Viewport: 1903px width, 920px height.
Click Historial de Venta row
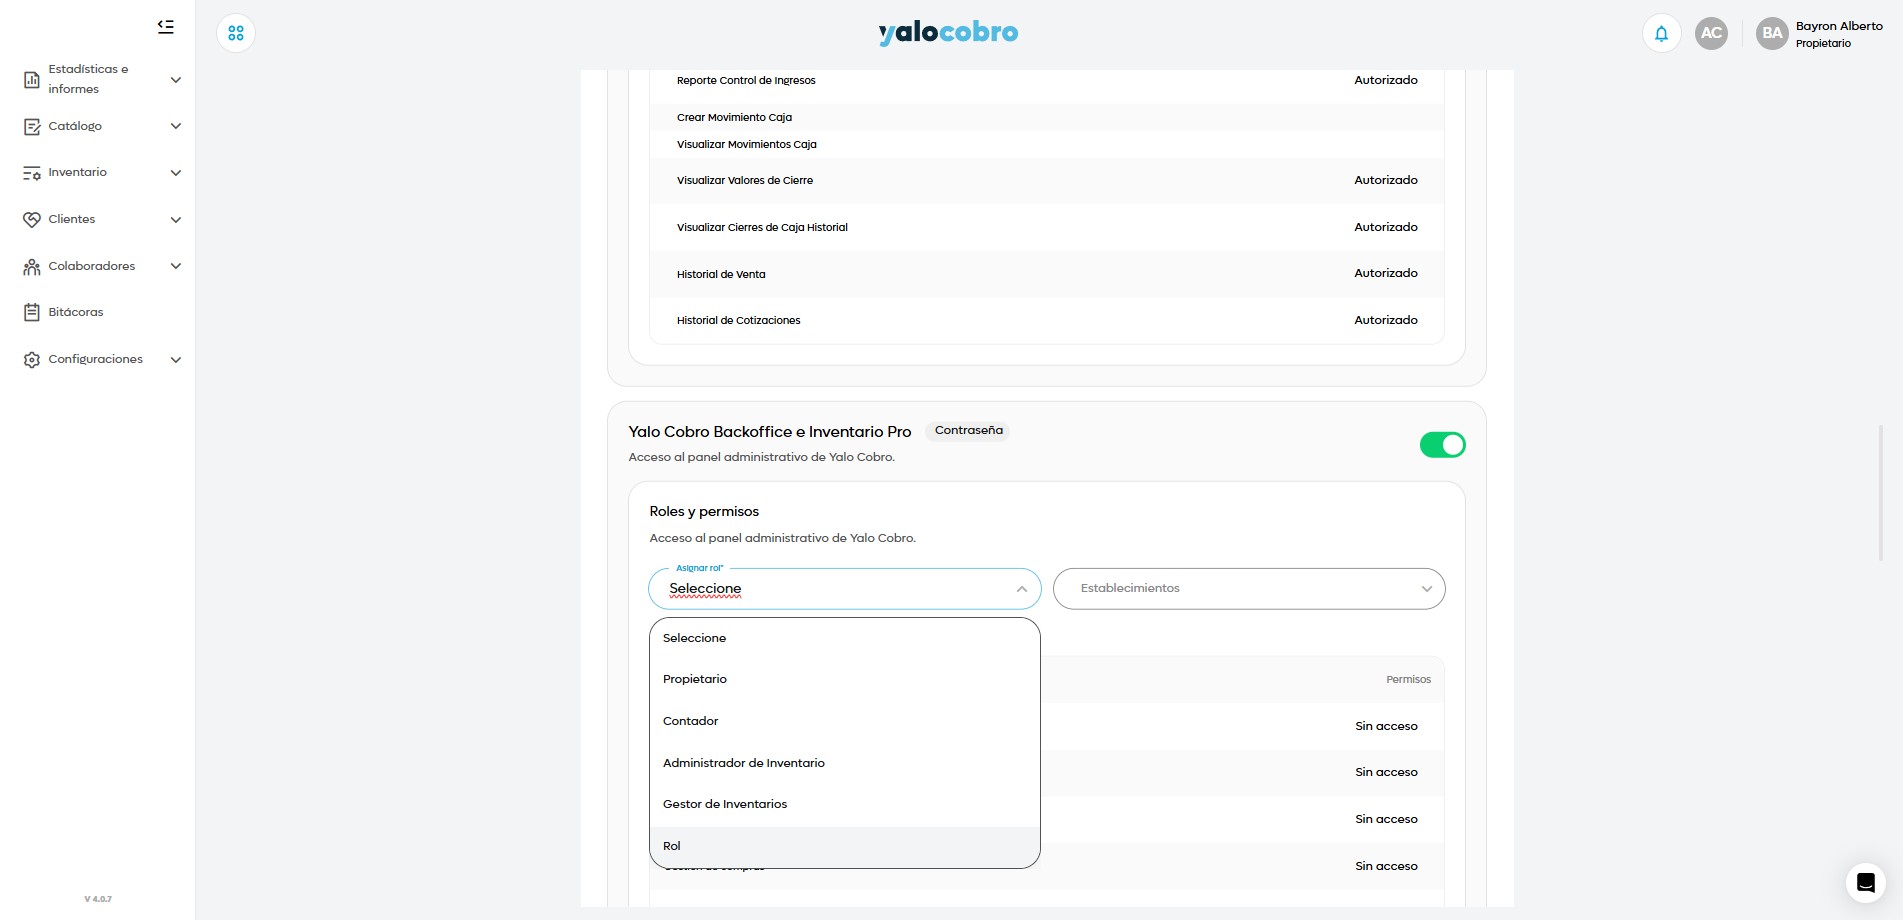[x=1046, y=274]
